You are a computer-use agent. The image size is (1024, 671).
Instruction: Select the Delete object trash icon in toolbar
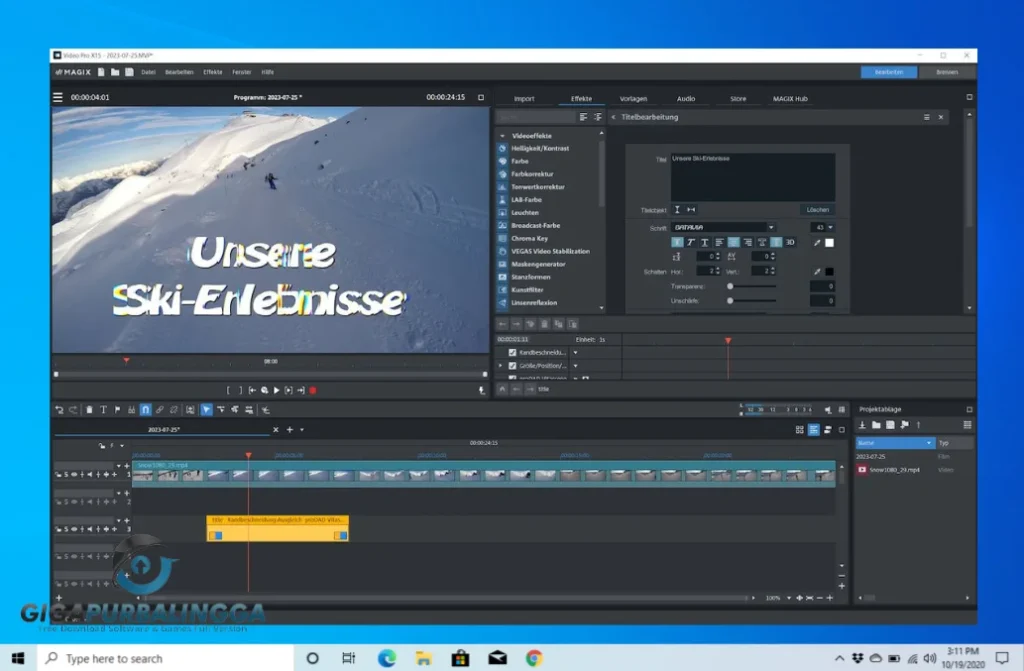[89, 409]
